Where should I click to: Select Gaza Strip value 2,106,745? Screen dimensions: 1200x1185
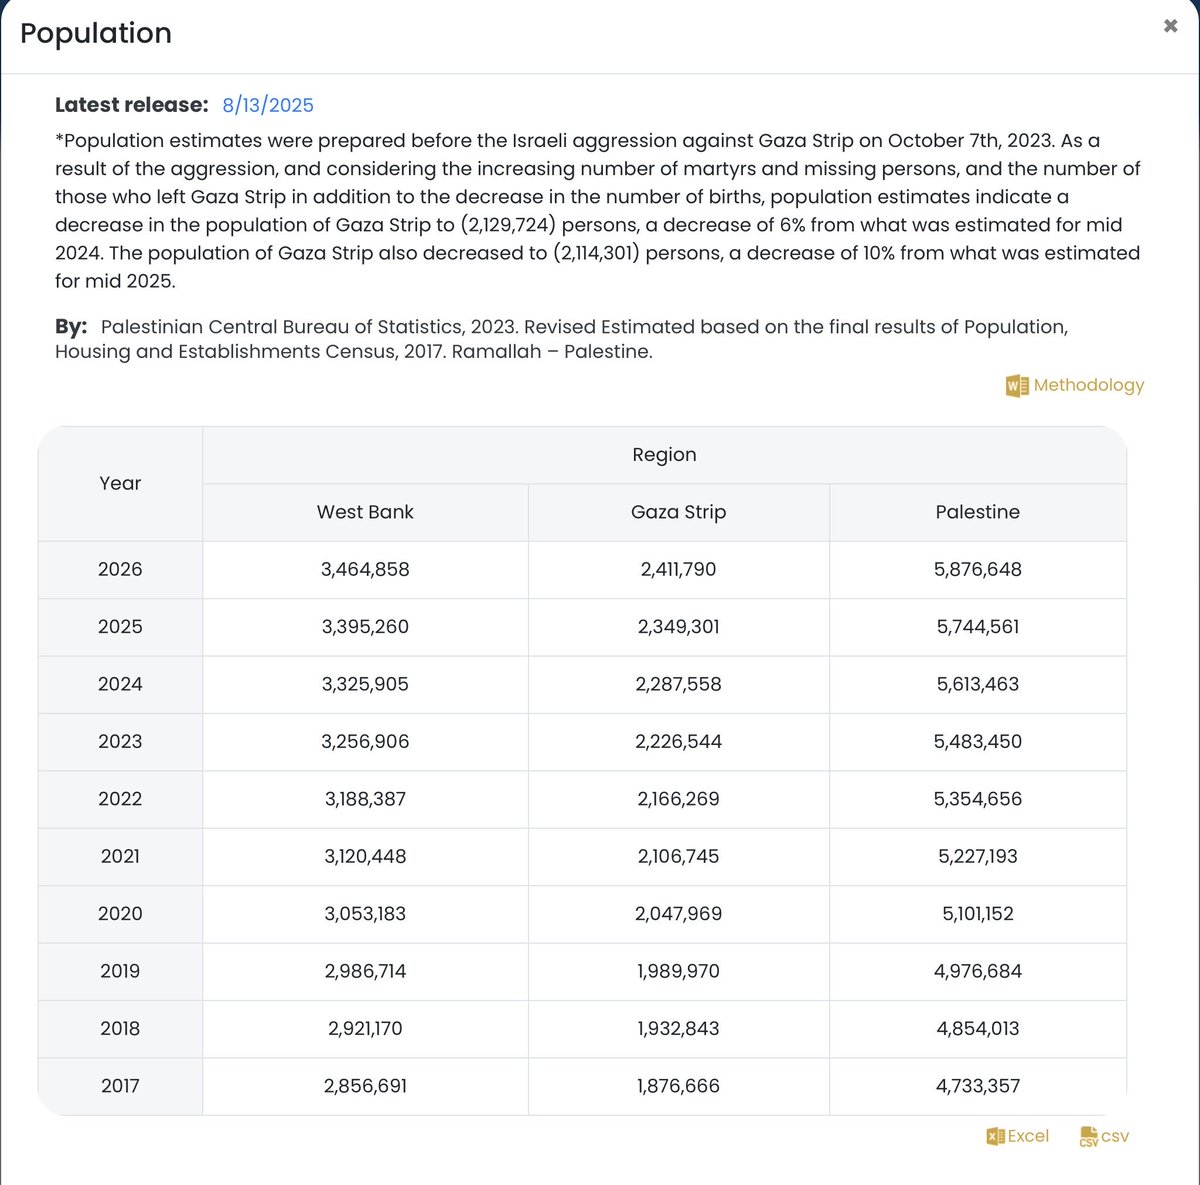coord(678,856)
